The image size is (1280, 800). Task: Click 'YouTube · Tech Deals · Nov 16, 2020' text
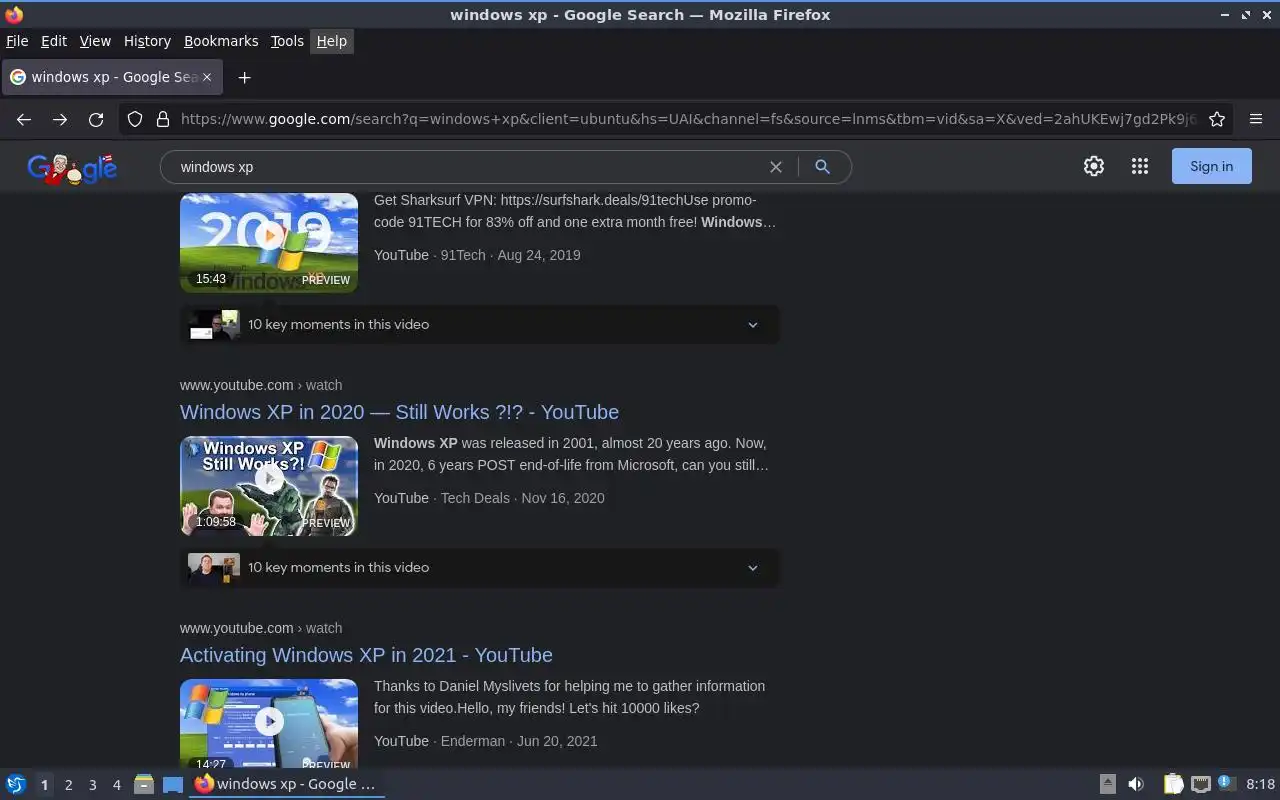click(489, 498)
